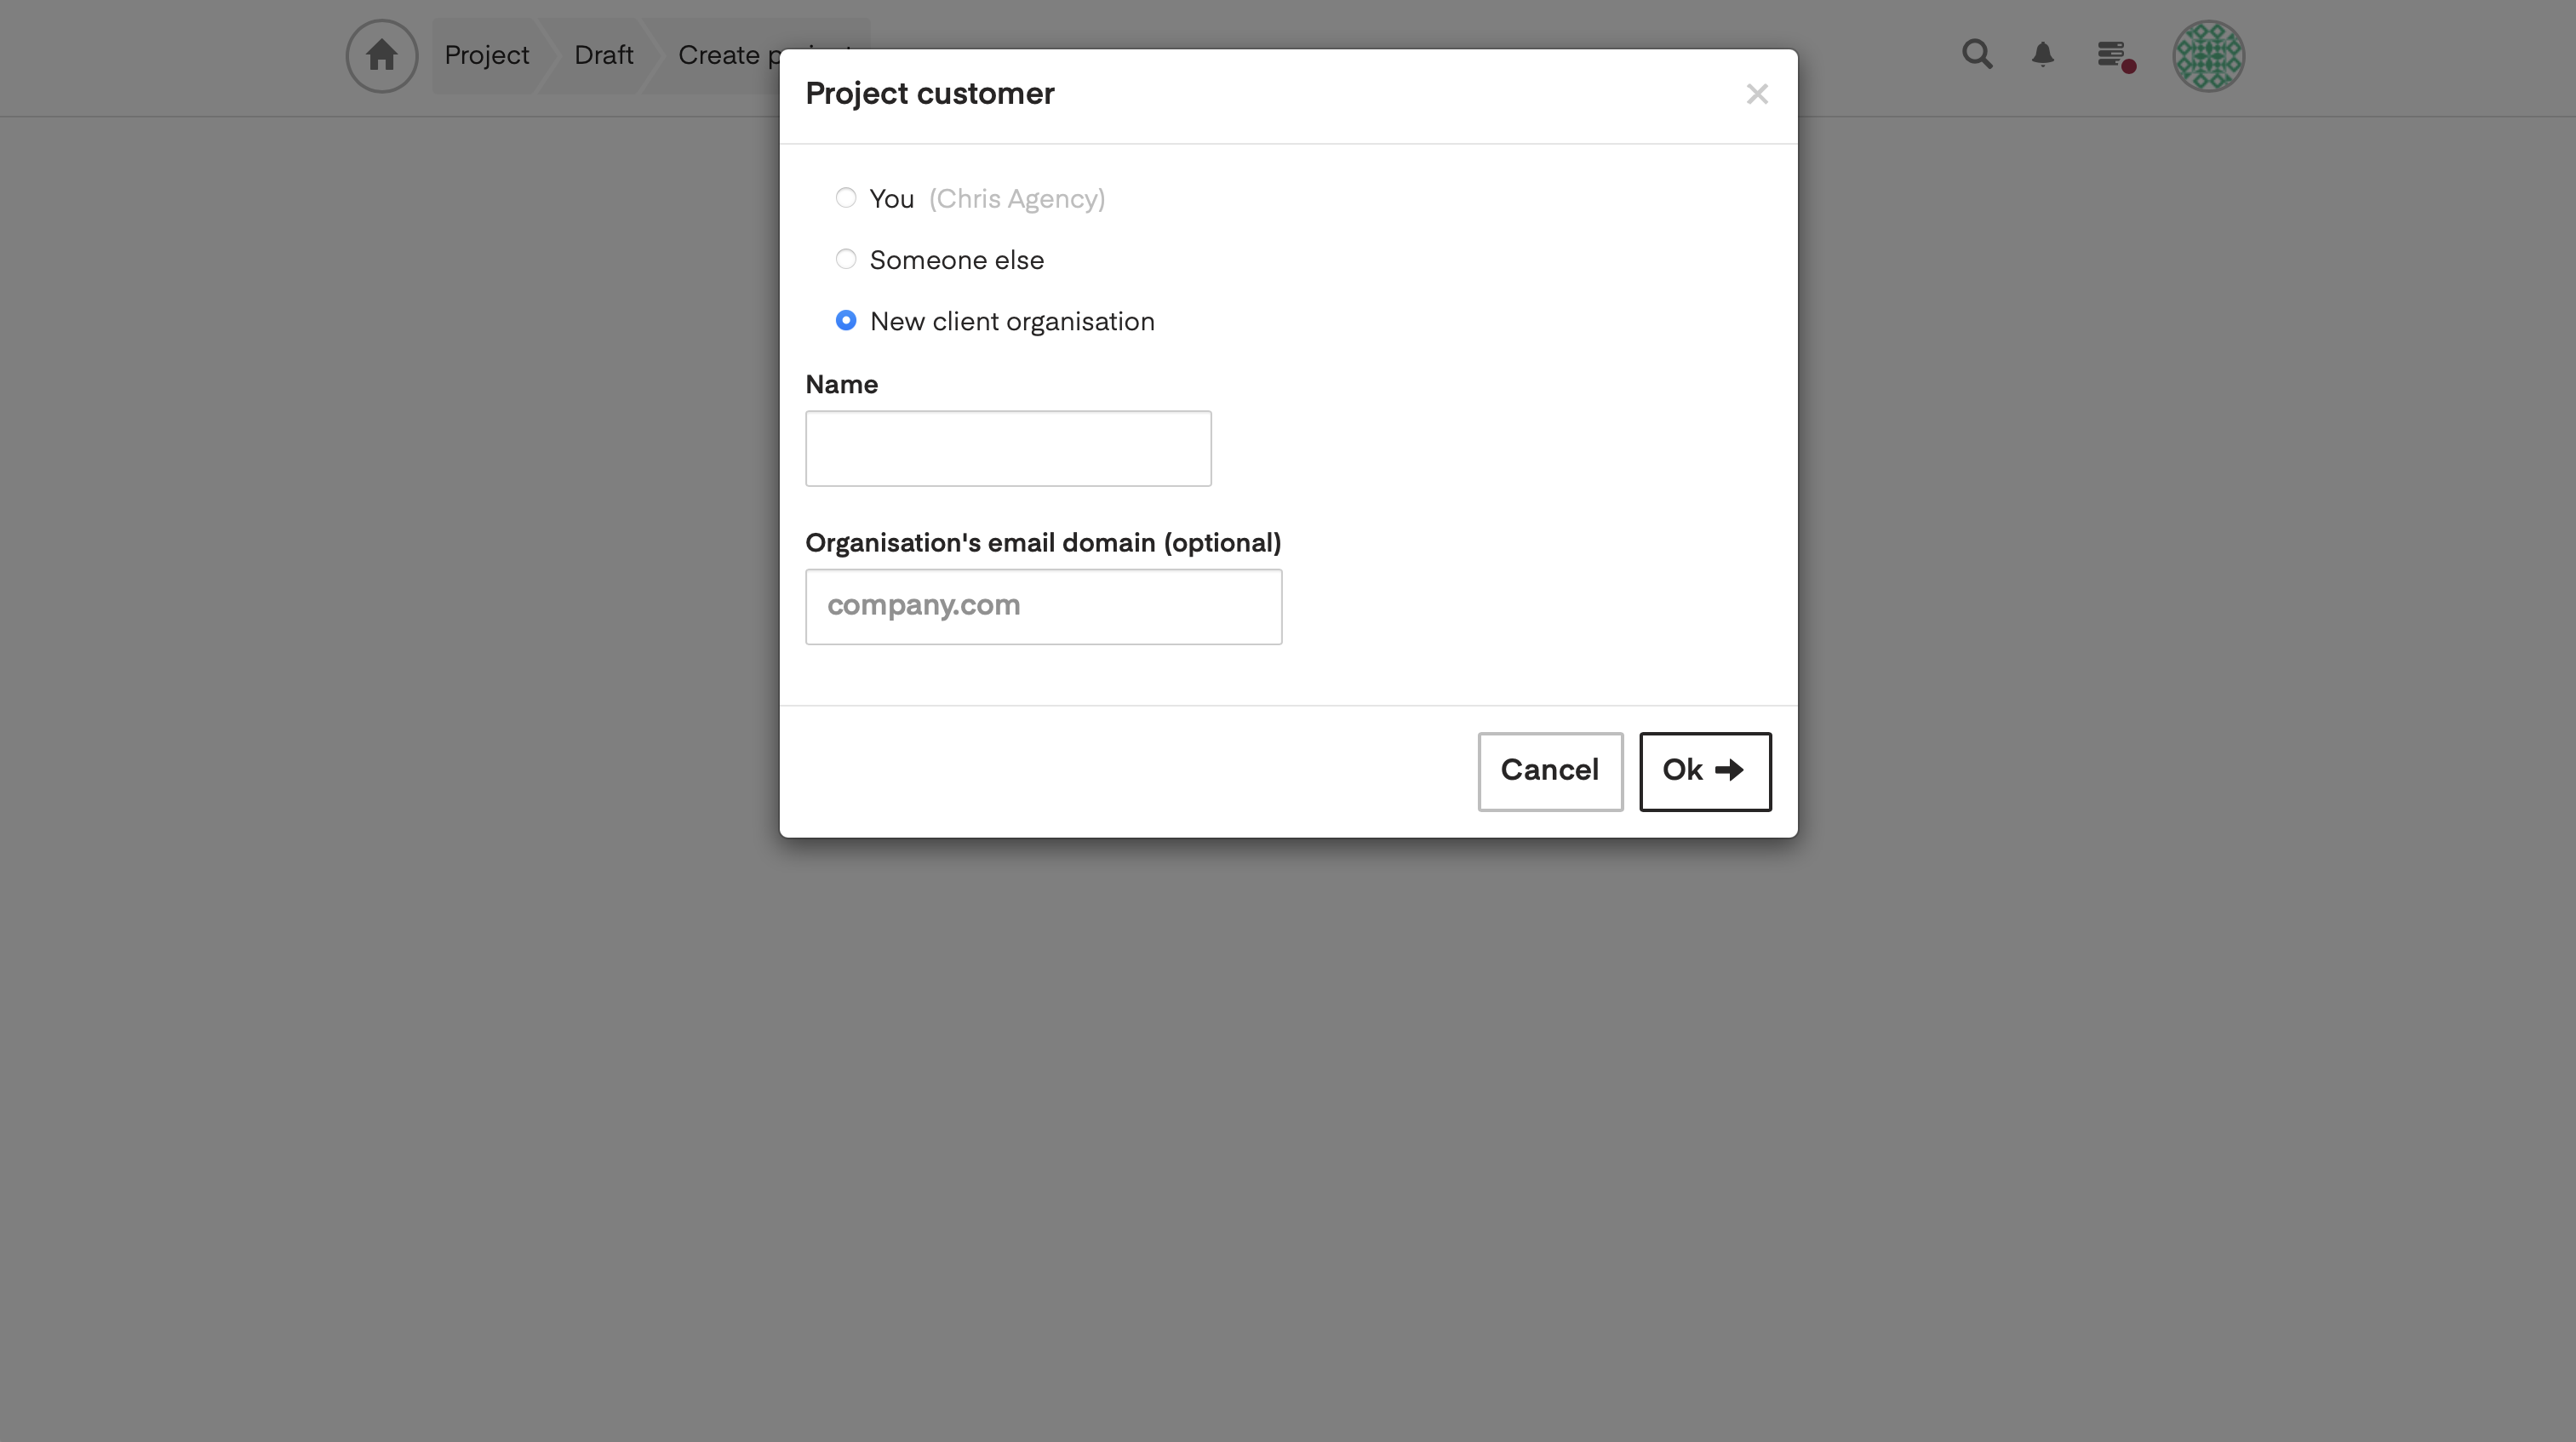Click the 'Project customer' dialog heading
2576x1442 pixels.
[929, 94]
